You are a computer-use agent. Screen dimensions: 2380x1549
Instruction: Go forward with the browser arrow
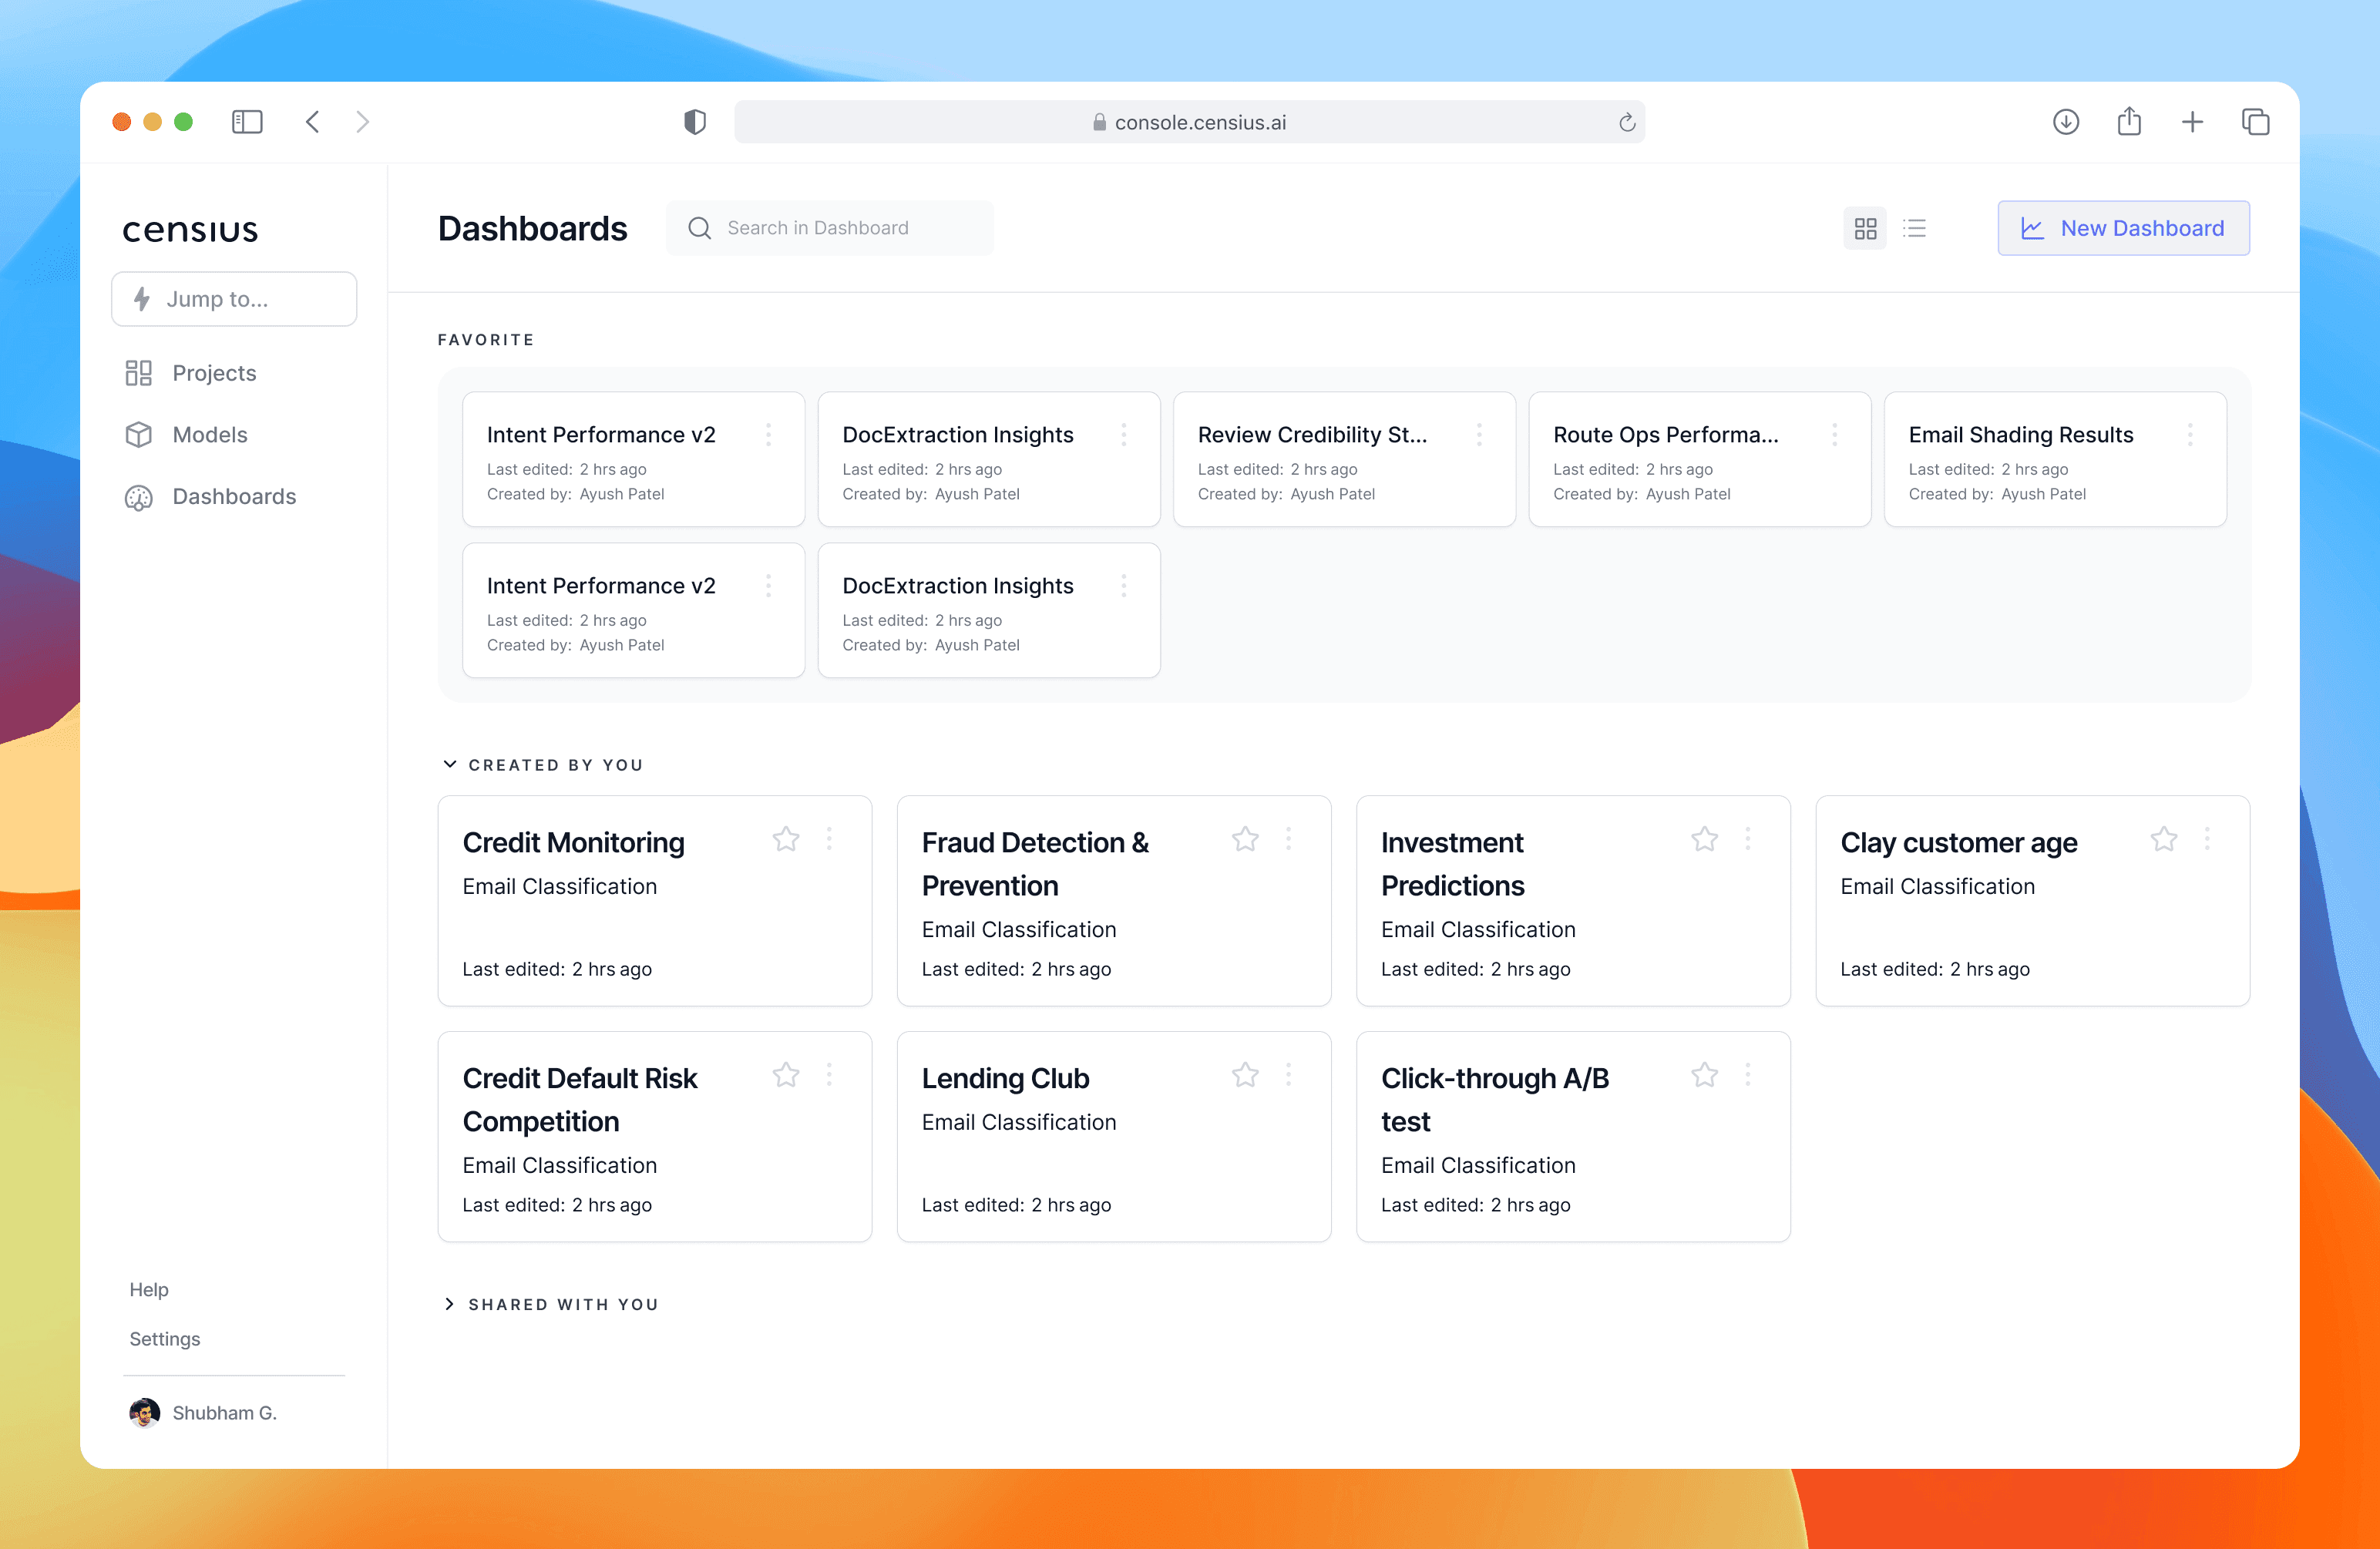(x=363, y=122)
